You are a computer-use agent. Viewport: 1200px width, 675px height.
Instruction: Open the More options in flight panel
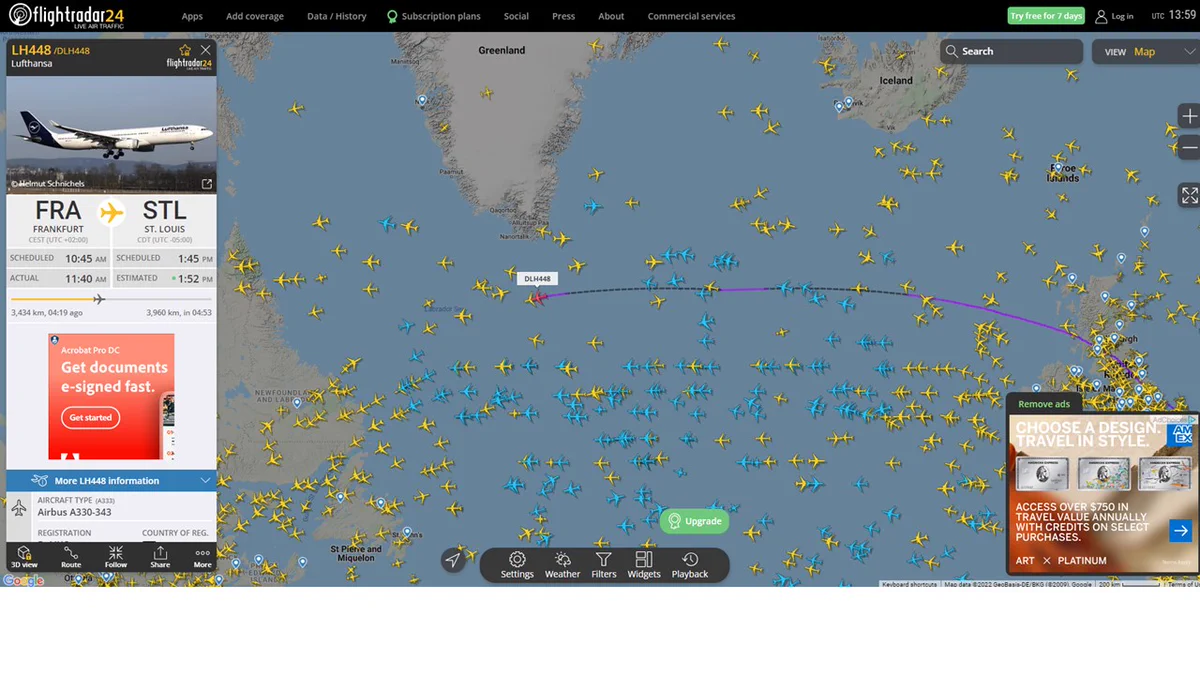point(202,557)
